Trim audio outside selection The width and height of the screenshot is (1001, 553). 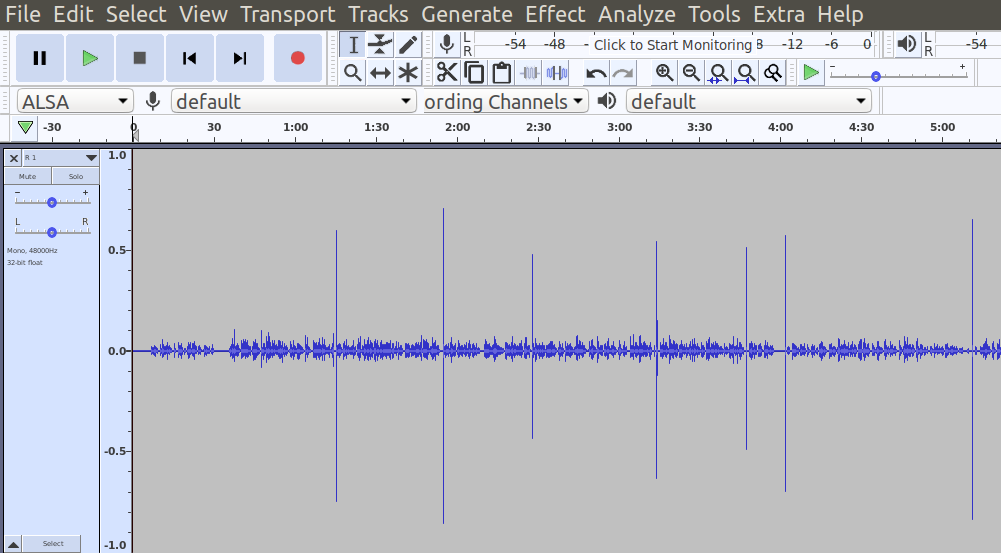(x=529, y=73)
